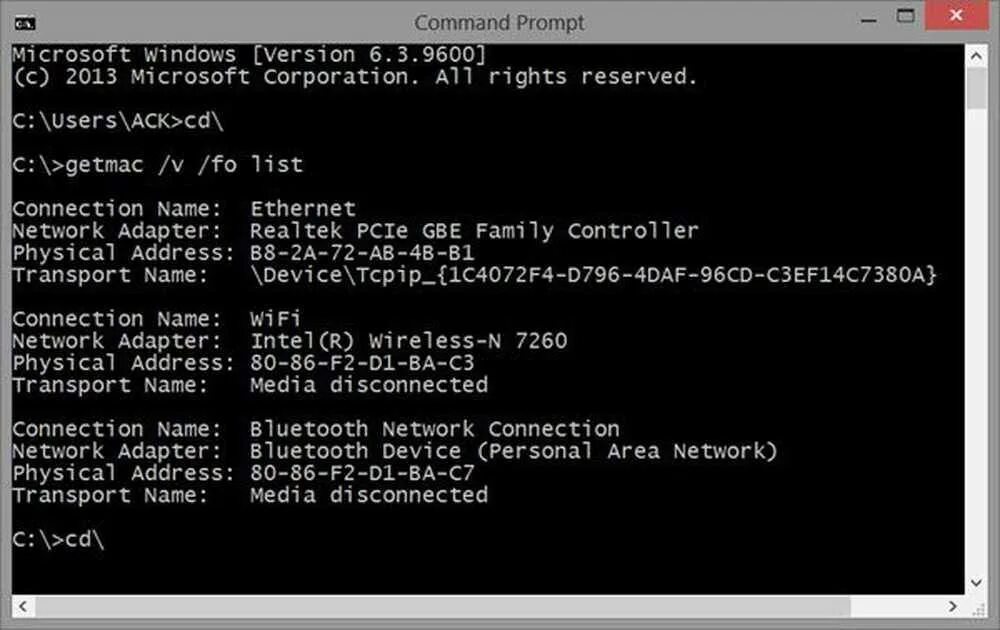The width and height of the screenshot is (1000, 630).
Task: Close the Command Prompt window
Action: click(x=963, y=17)
